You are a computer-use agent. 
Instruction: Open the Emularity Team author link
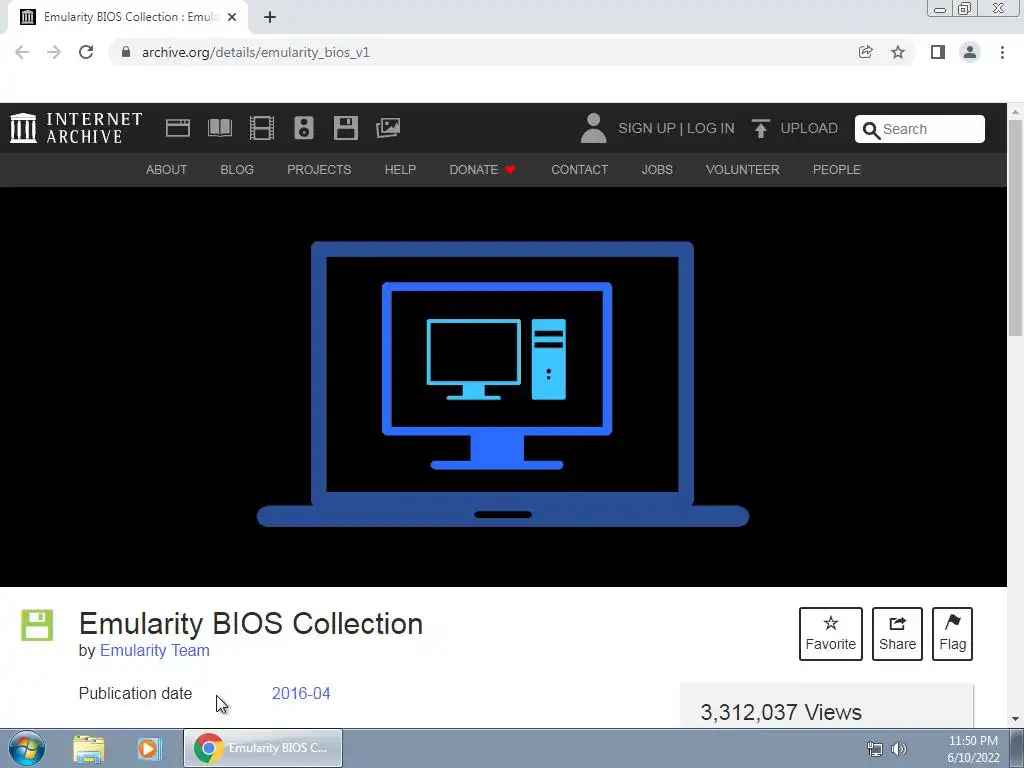[155, 650]
